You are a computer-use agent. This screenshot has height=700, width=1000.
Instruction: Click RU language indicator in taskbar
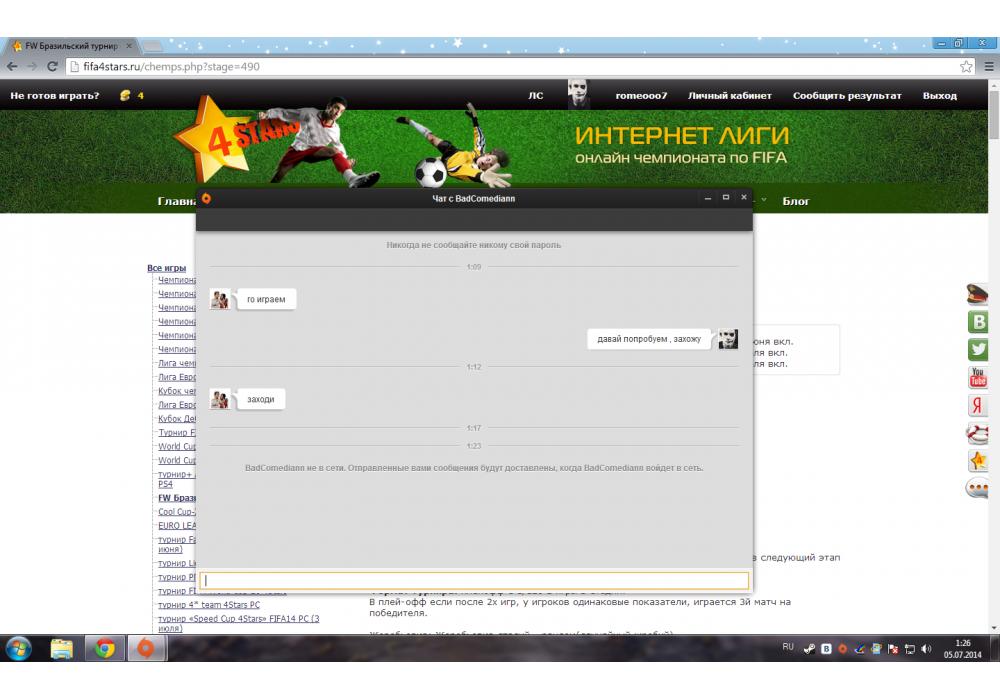click(x=788, y=646)
